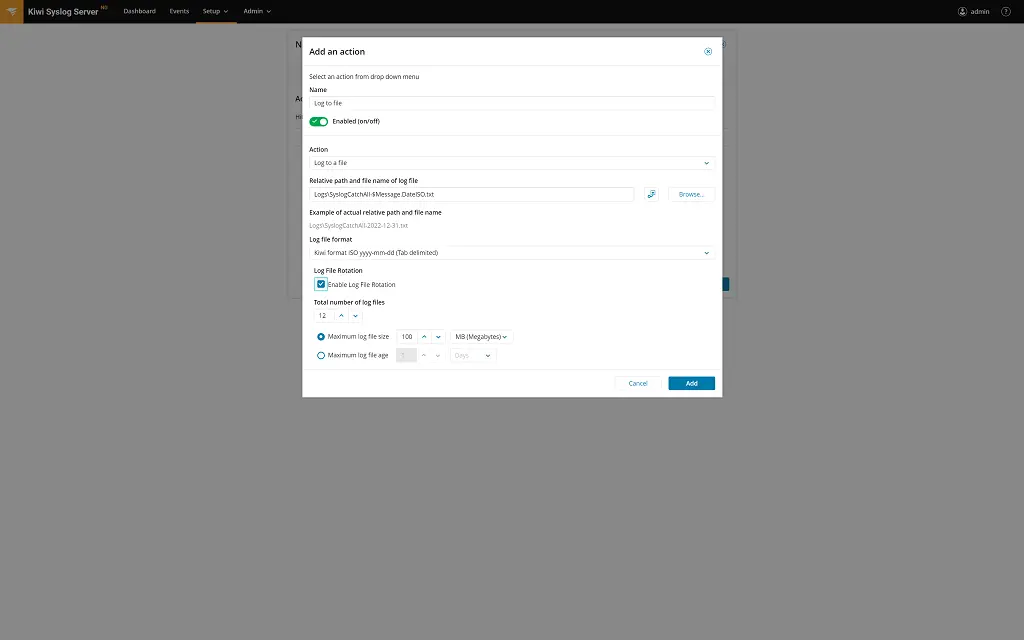Edit the log file path field
The image size is (1024, 640).
[x=472, y=194]
